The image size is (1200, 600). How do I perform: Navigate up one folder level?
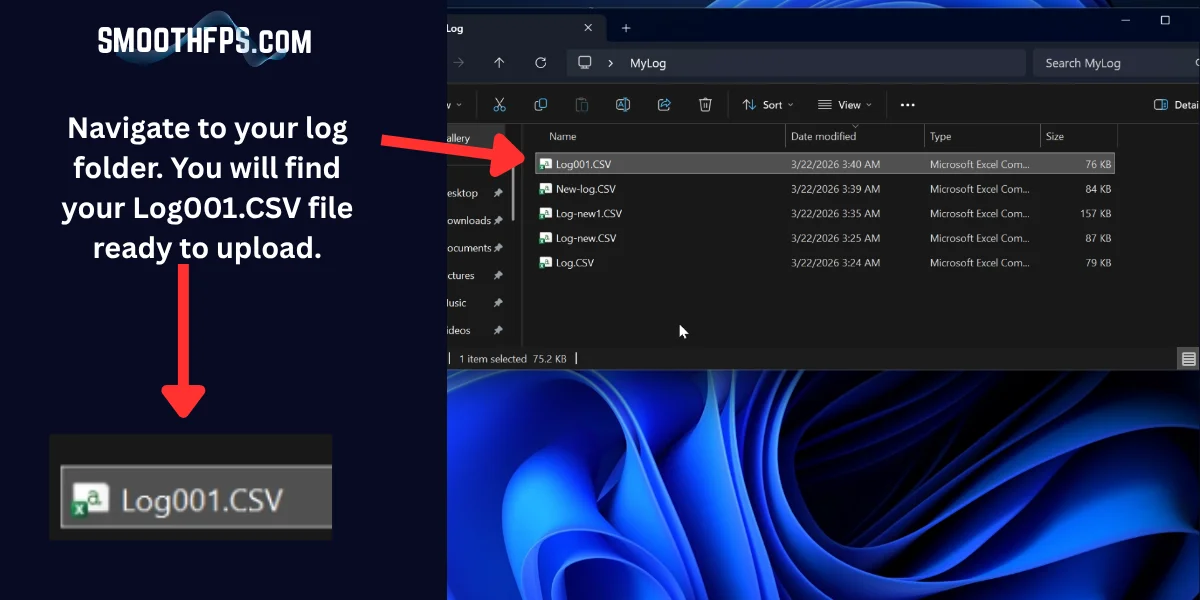(x=498, y=62)
